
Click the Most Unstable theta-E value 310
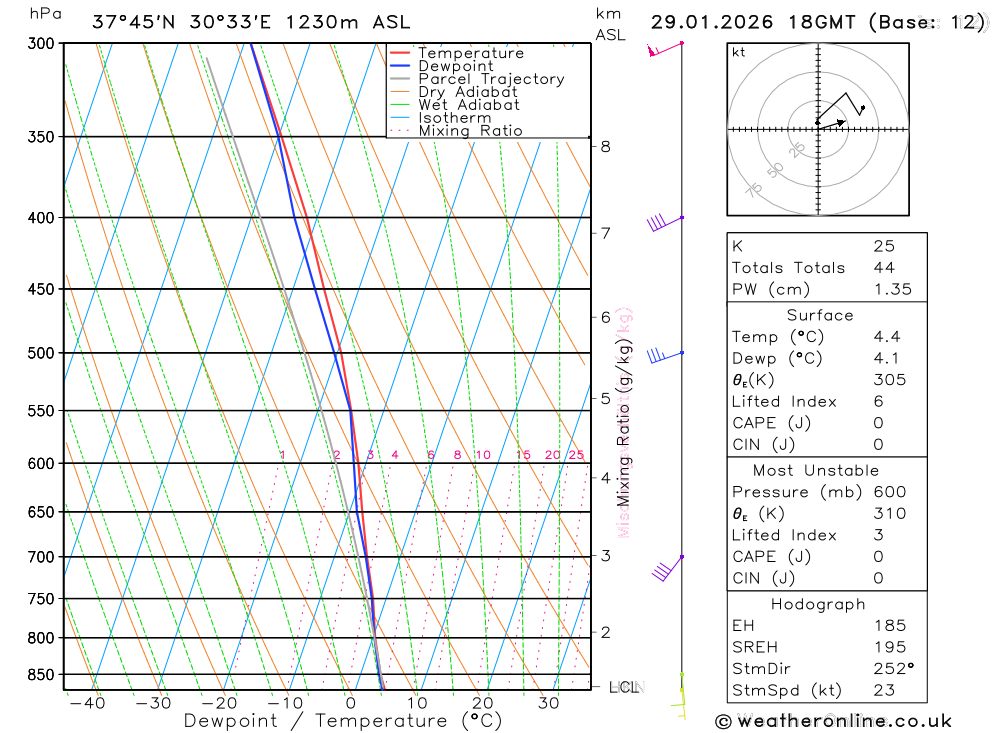(890, 514)
